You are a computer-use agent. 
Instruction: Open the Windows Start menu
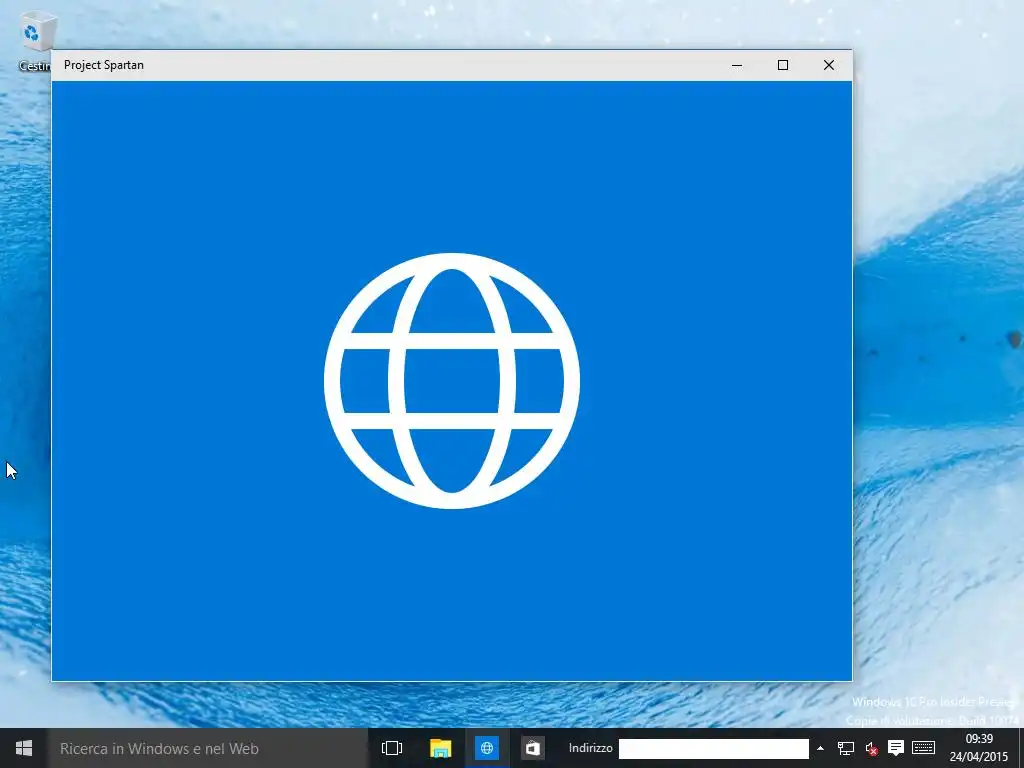pos(24,748)
